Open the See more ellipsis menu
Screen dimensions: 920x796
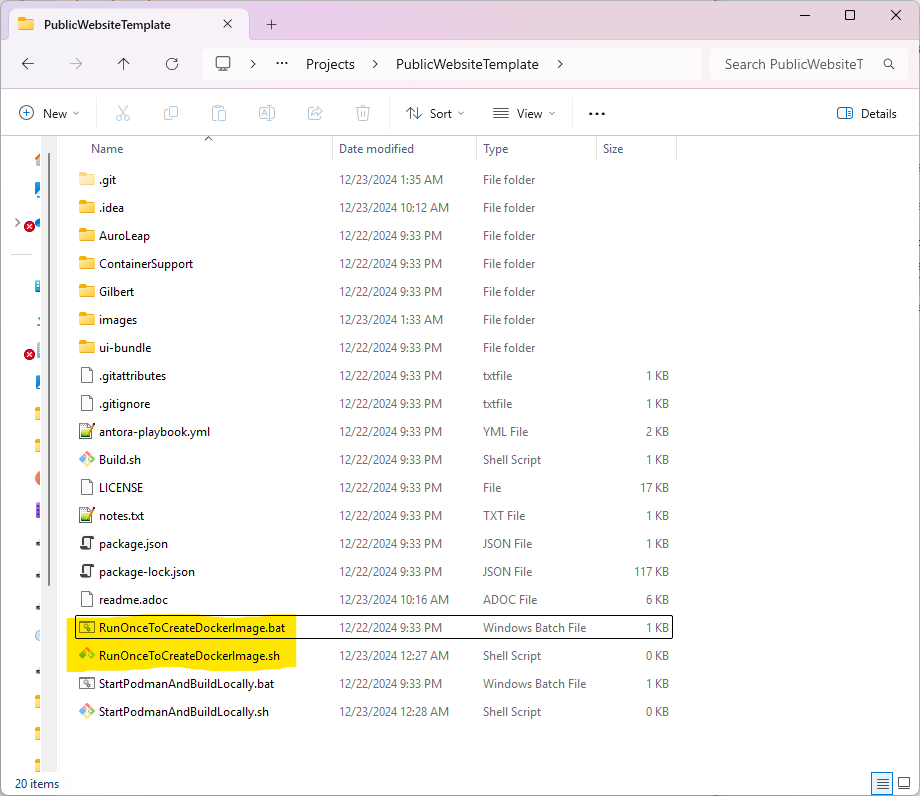(597, 113)
